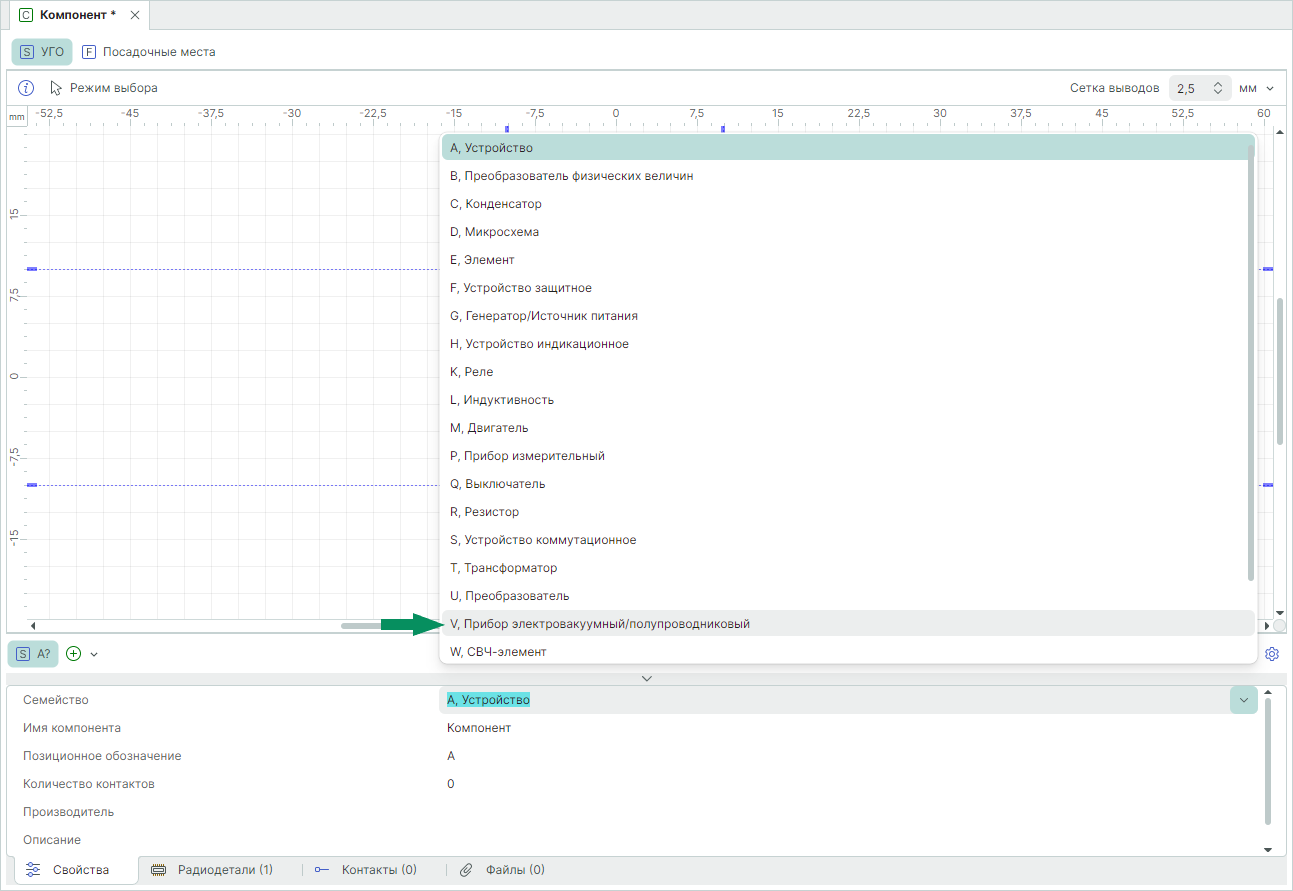
Task: Click the Имя компонента value field
Action: point(479,728)
